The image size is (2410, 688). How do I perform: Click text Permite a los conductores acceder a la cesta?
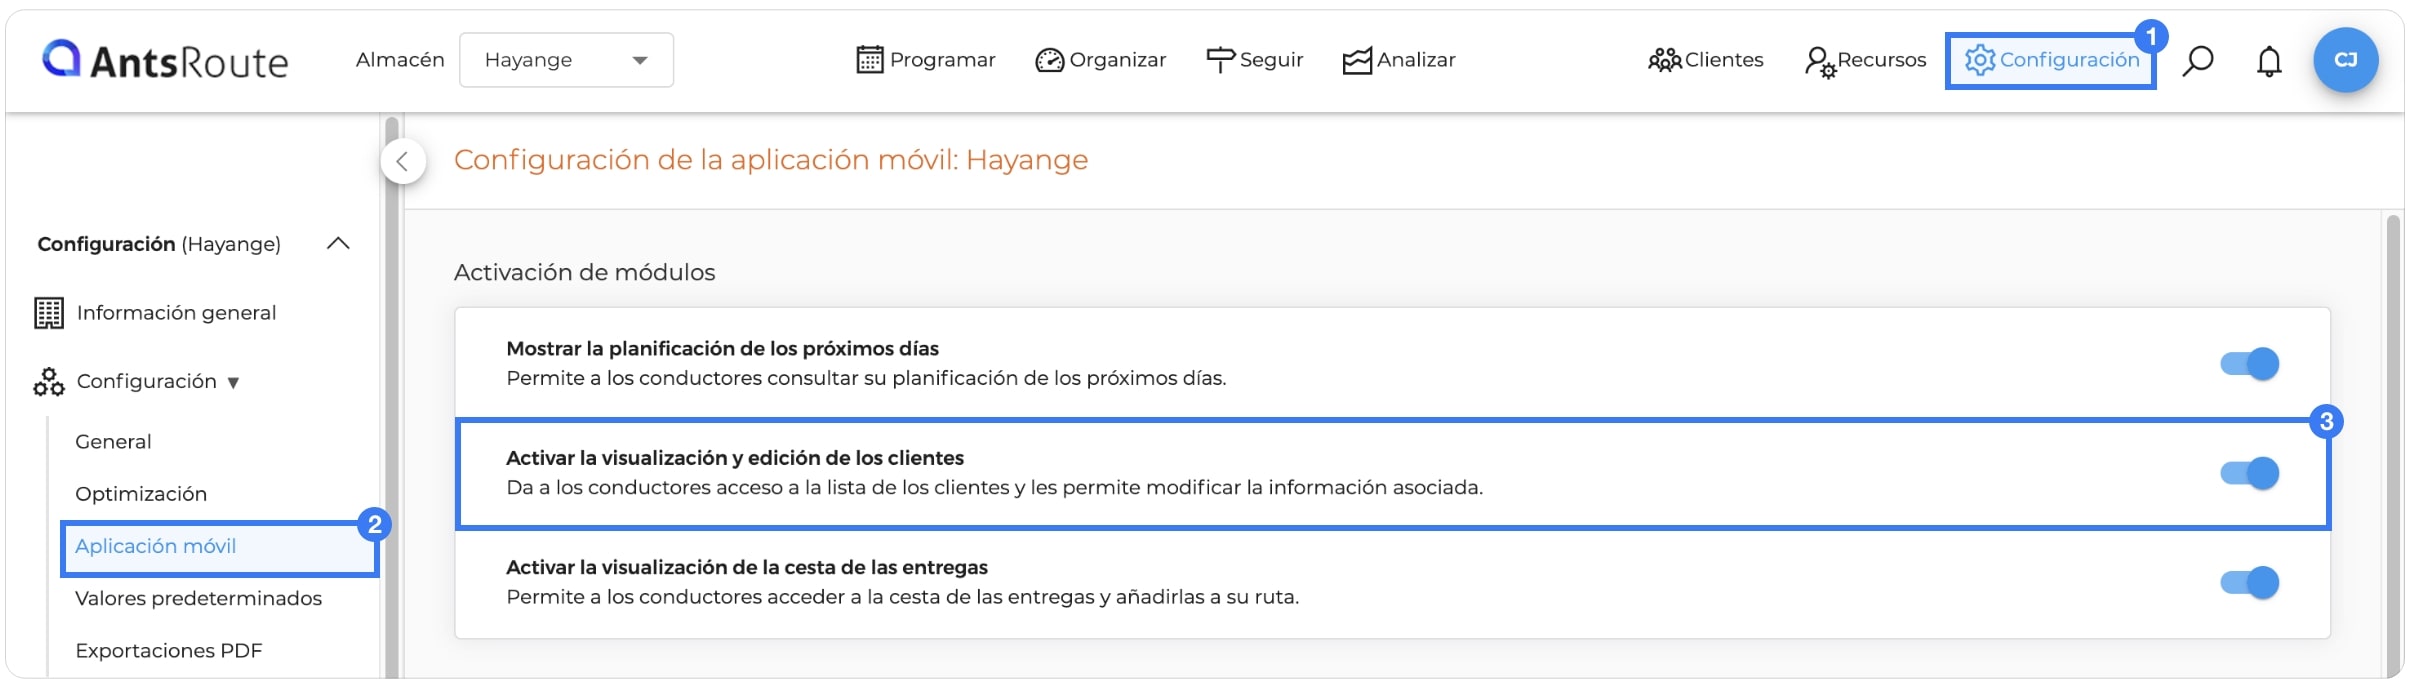pos(903,597)
